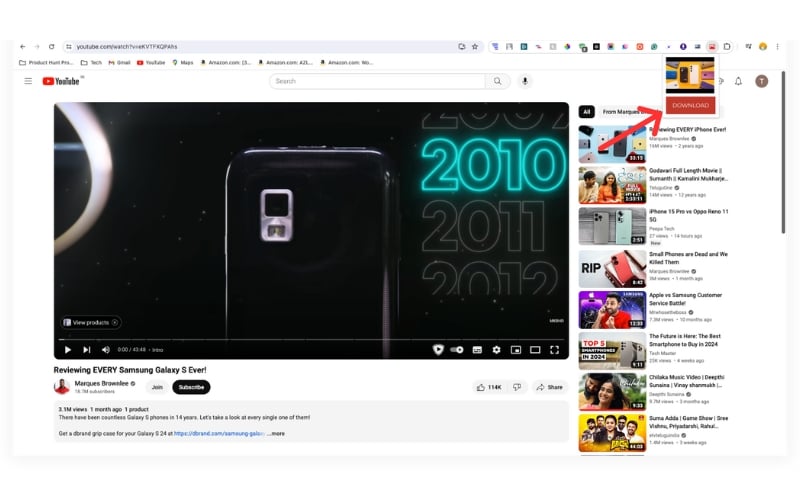Open the thumbnail downloader extension icon
The height and width of the screenshot is (500, 800).
click(x=712, y=46)
